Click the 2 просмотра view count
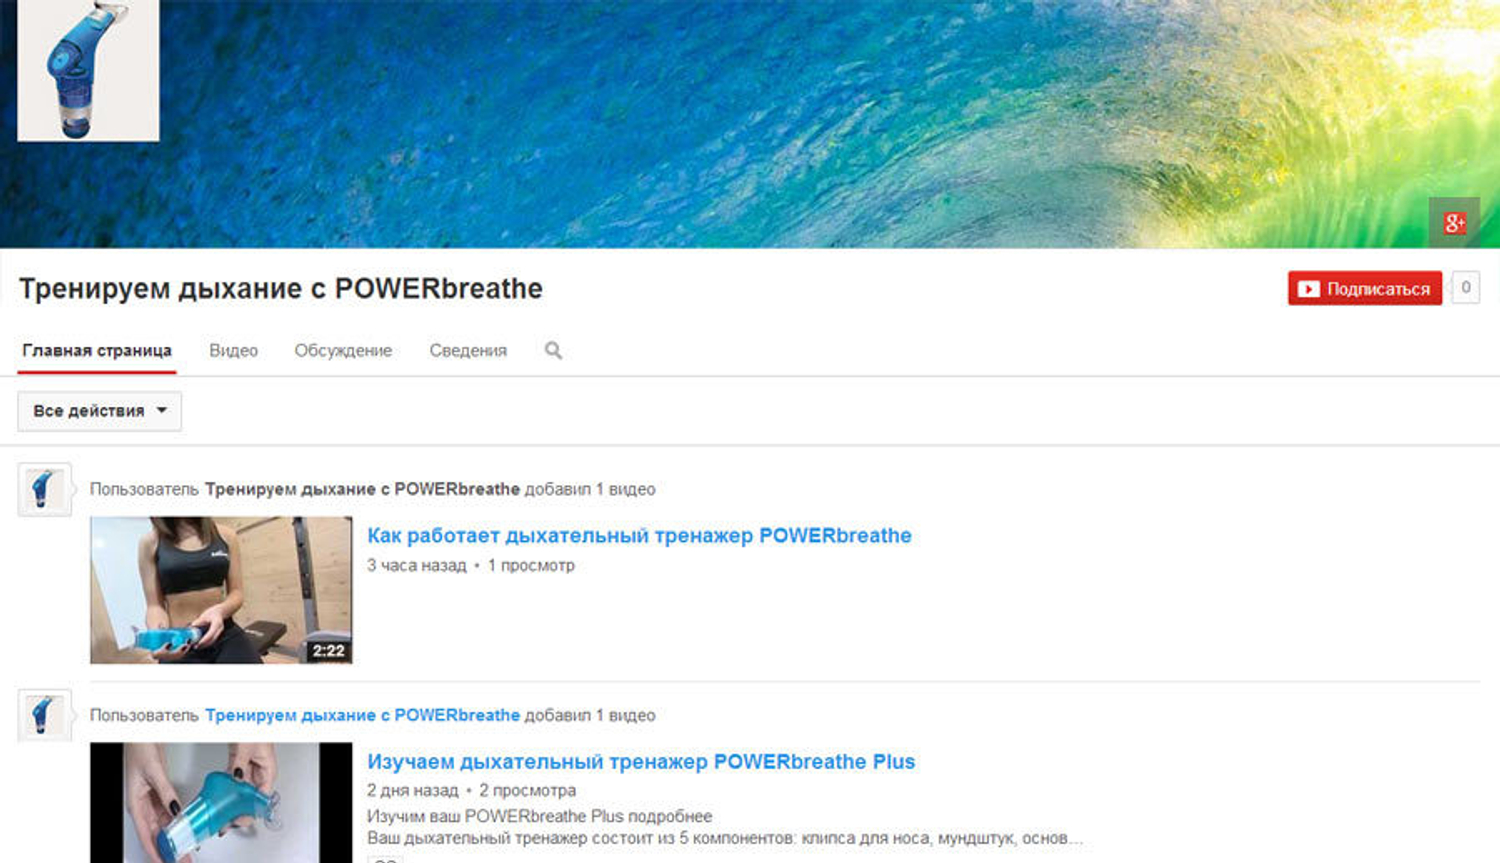Image resolution: width=1500 pixels, height=863 pixels. coord(527,791)
